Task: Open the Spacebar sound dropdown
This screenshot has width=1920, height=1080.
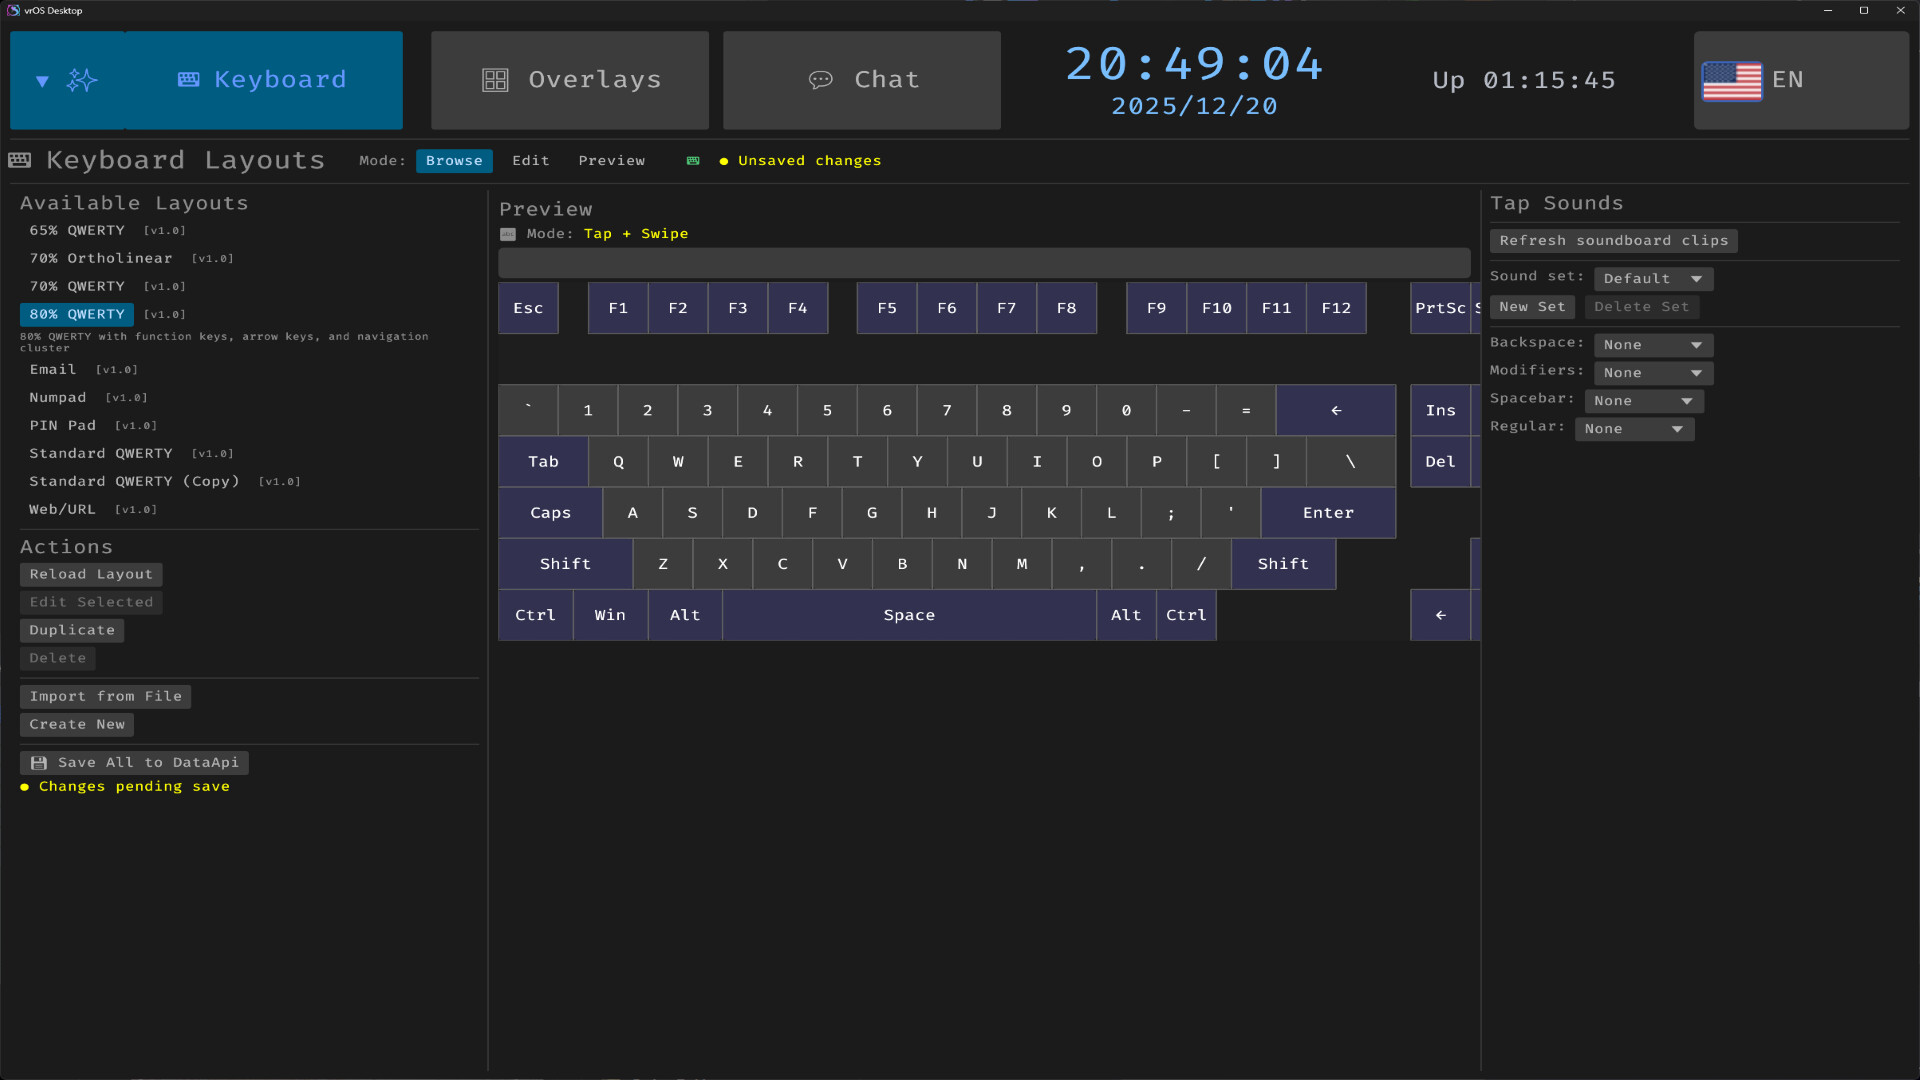Action: 1643,401
